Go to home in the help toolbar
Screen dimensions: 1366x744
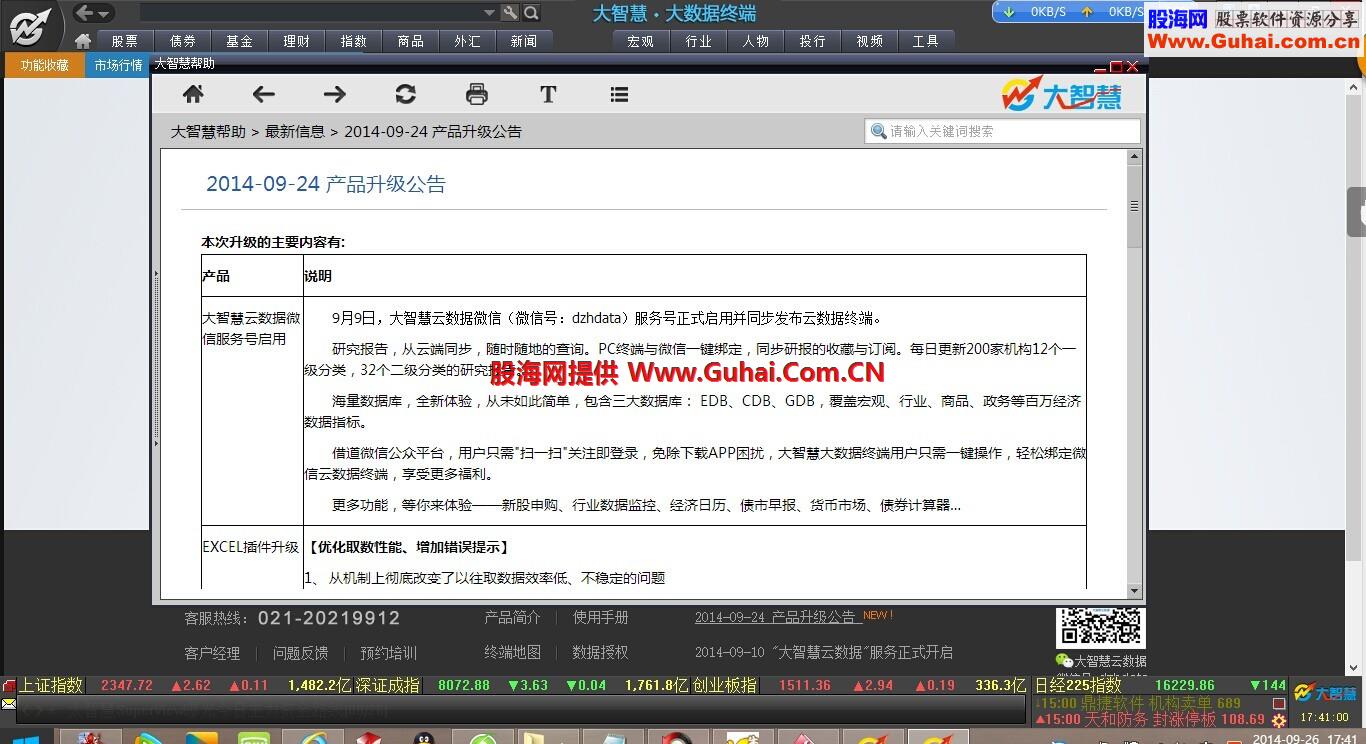point(193,94)
